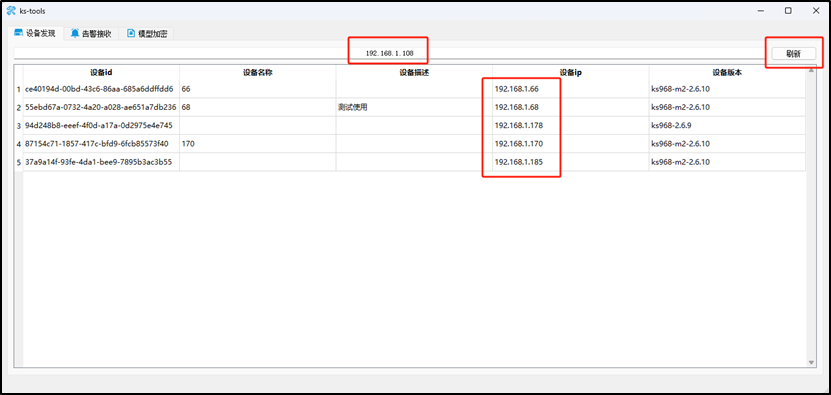Click the ks-tools app icon in title bar
This screenshot has height=395, width=831.
pyautogui.click(x=11, y=11)
